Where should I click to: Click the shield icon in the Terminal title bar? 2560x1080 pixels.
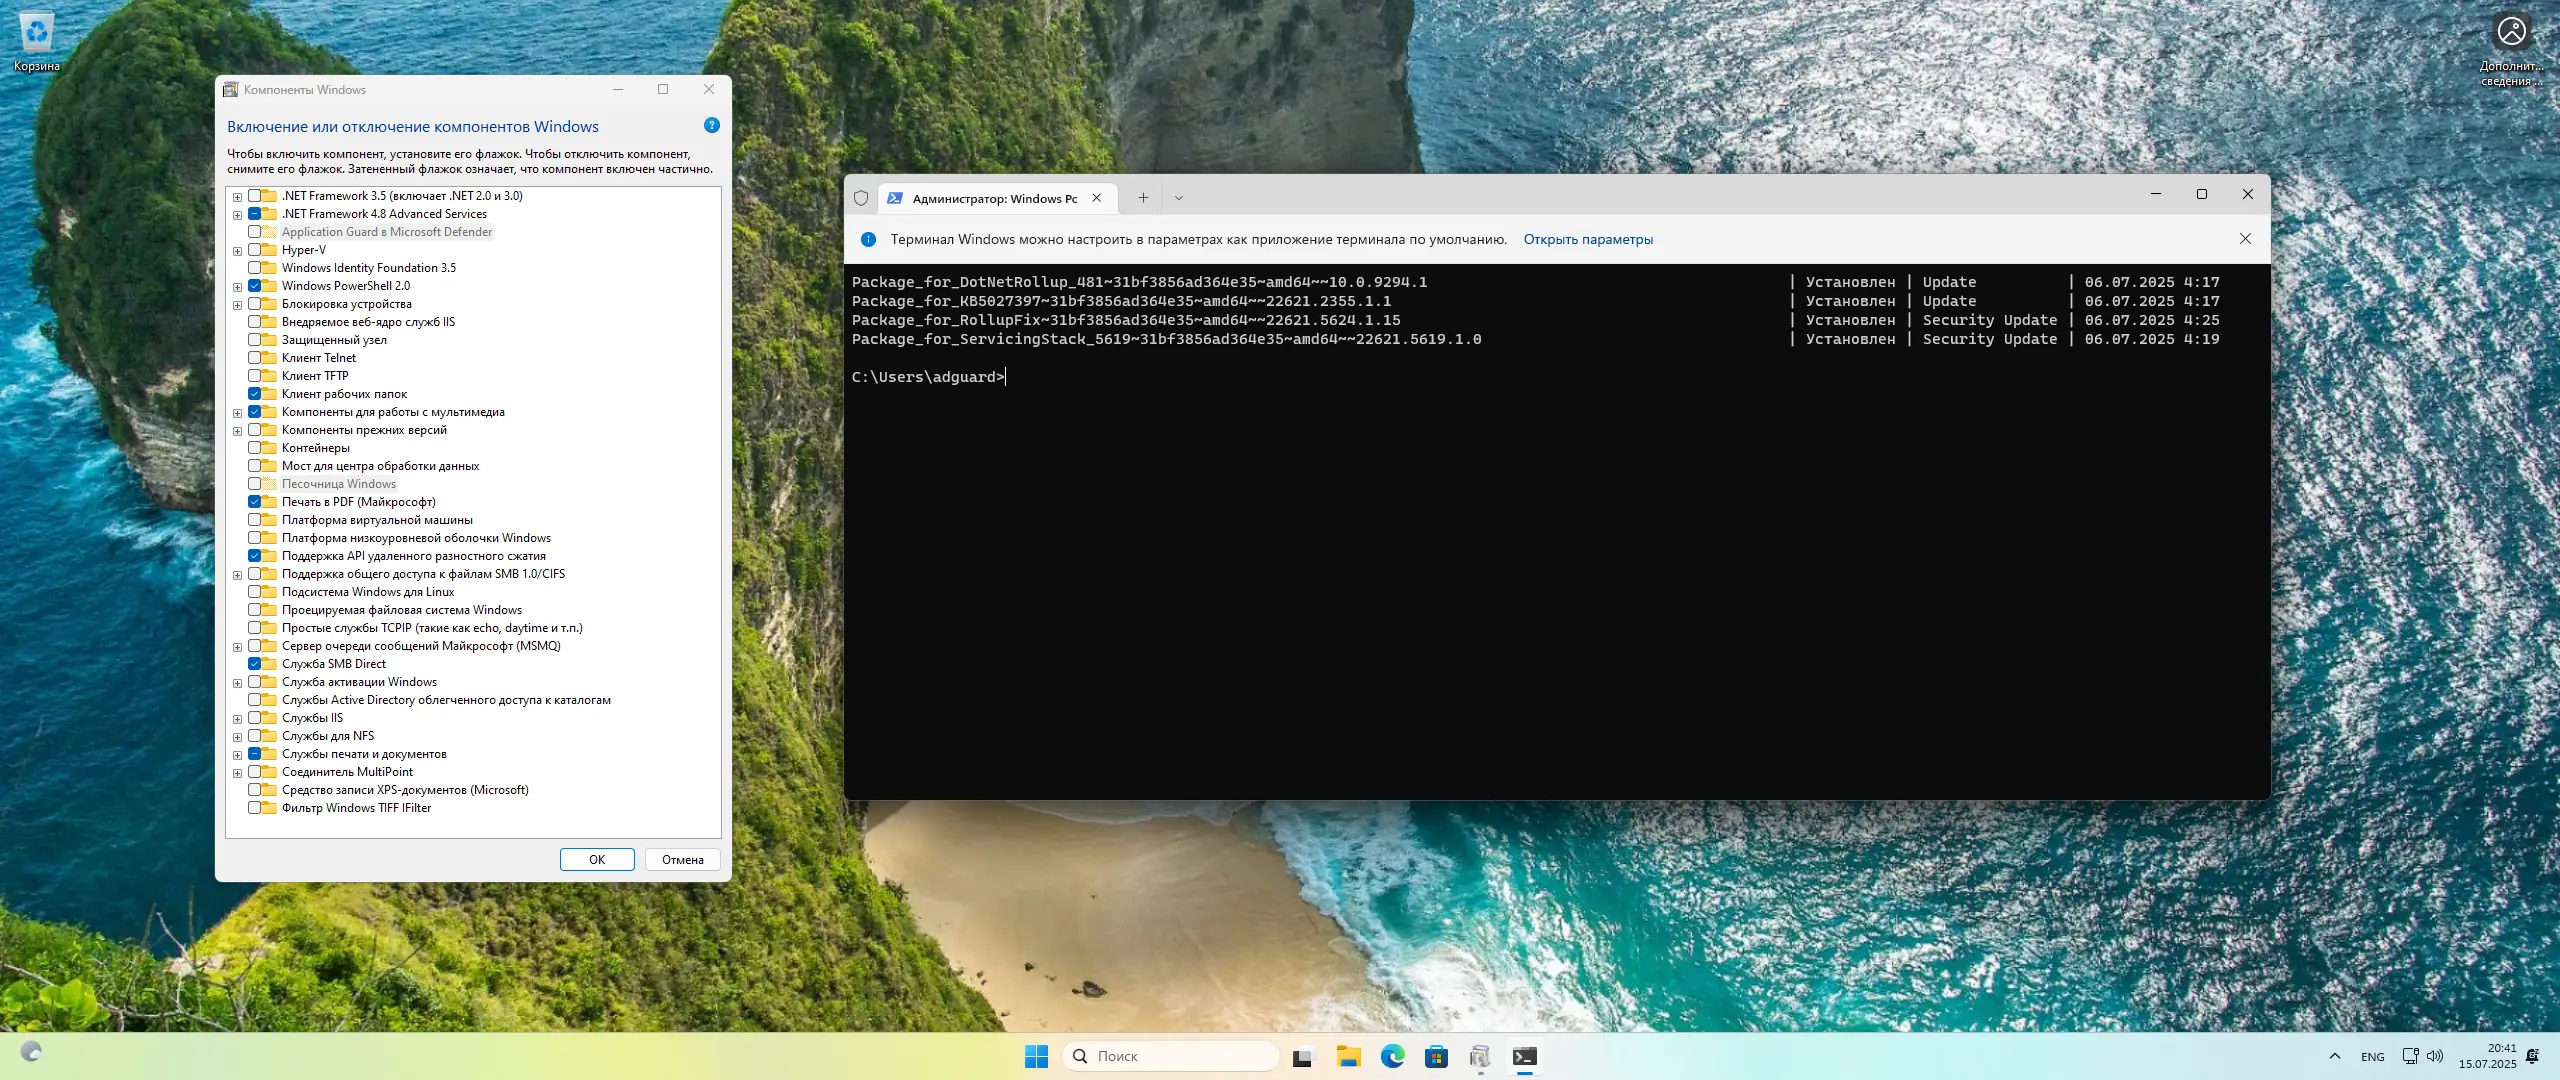pyautogui.click(x=861, y=198)
